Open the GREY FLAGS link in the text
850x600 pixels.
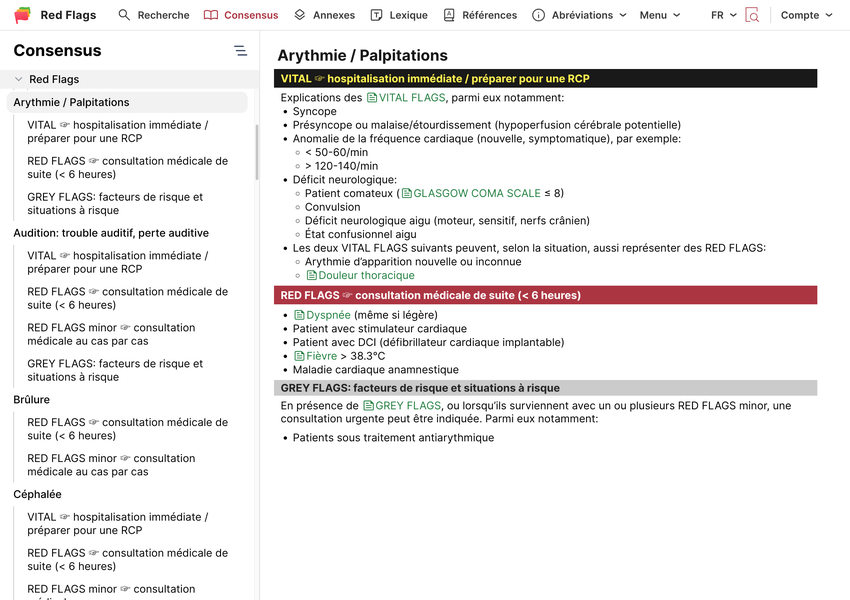407,406
